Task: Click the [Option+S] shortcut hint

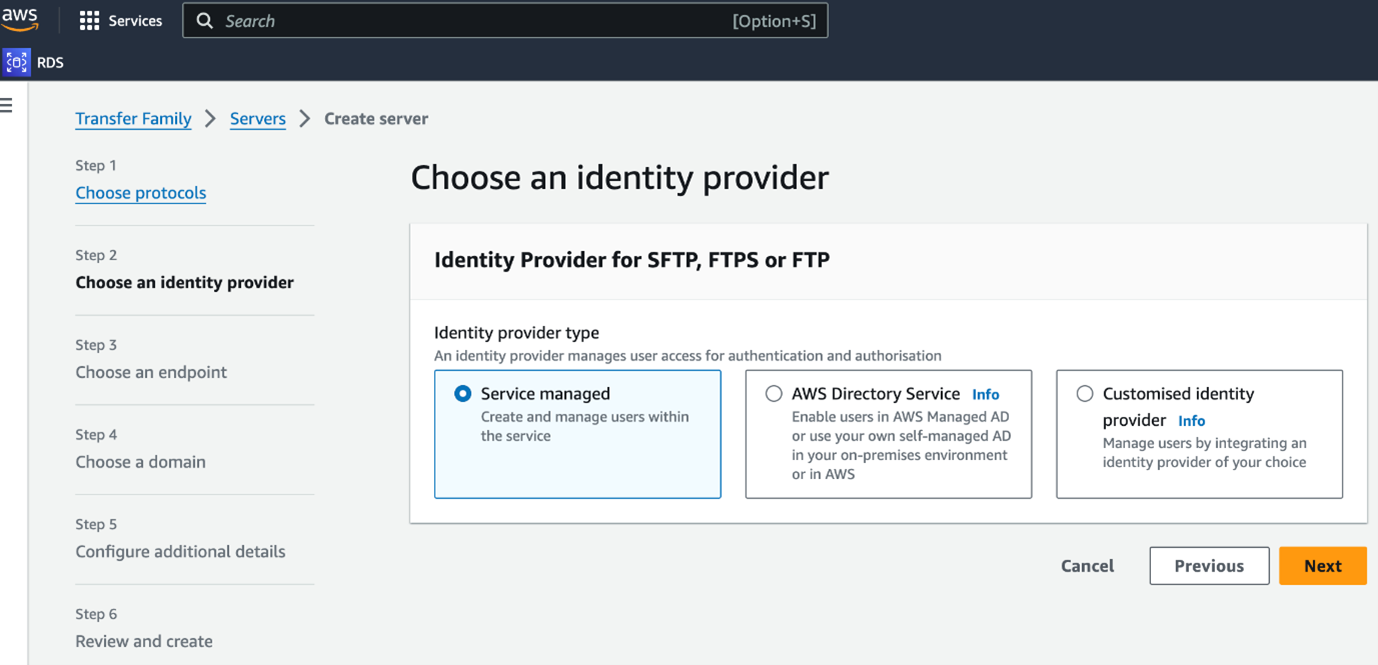Action: (774, 21)
